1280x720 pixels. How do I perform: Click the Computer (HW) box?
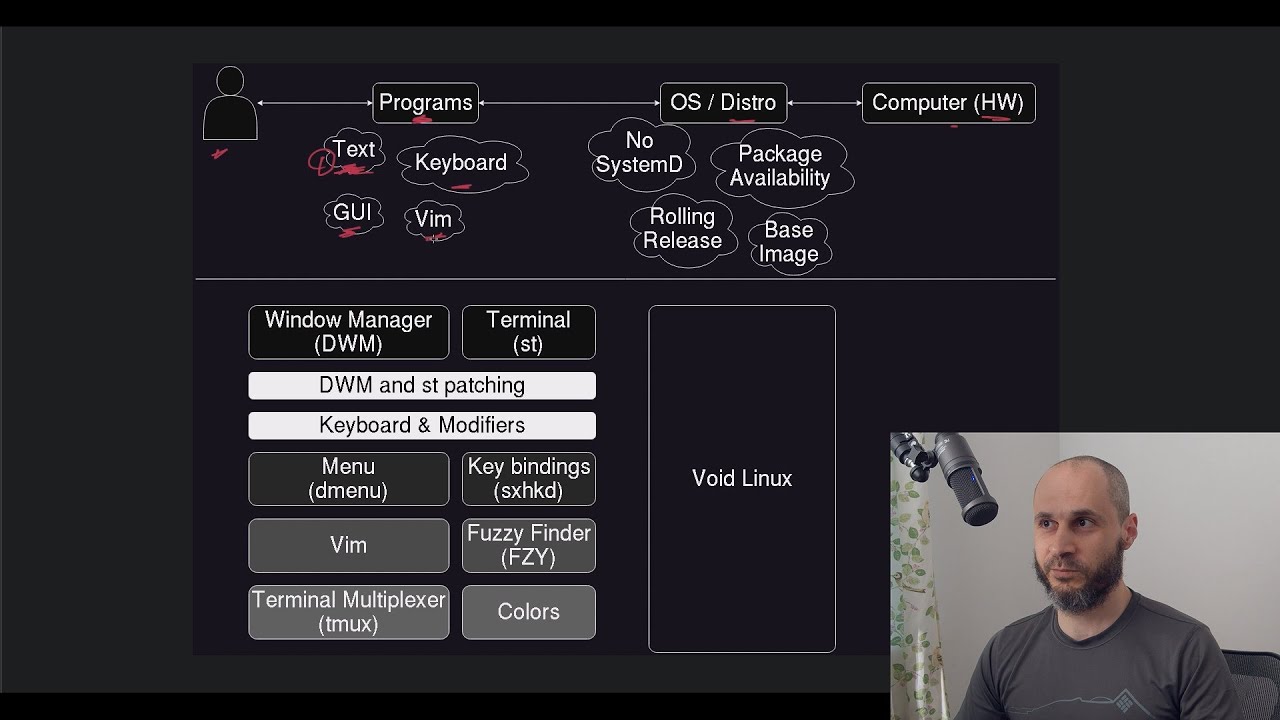click(948, 103)
